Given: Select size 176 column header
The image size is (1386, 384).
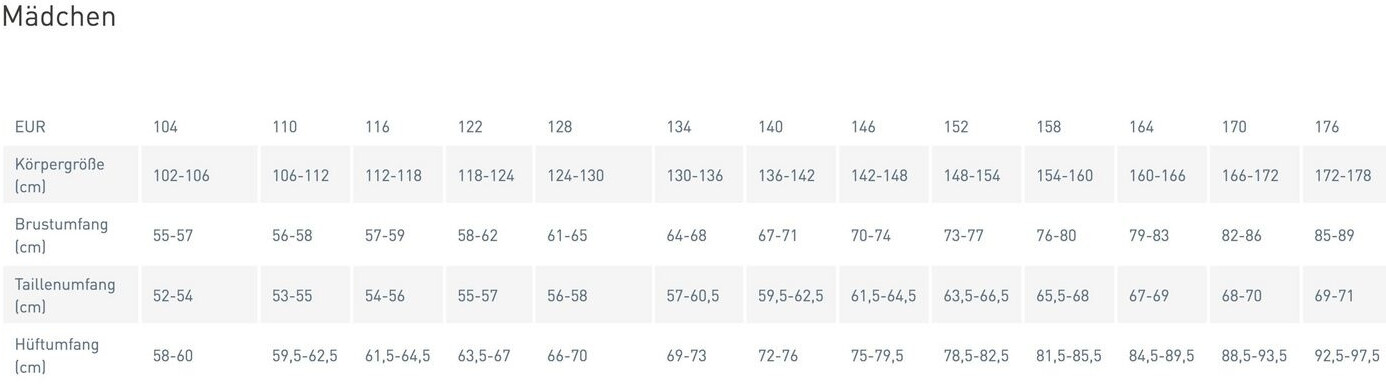Looking at the screenshot, I should [x=1327, y=127].
